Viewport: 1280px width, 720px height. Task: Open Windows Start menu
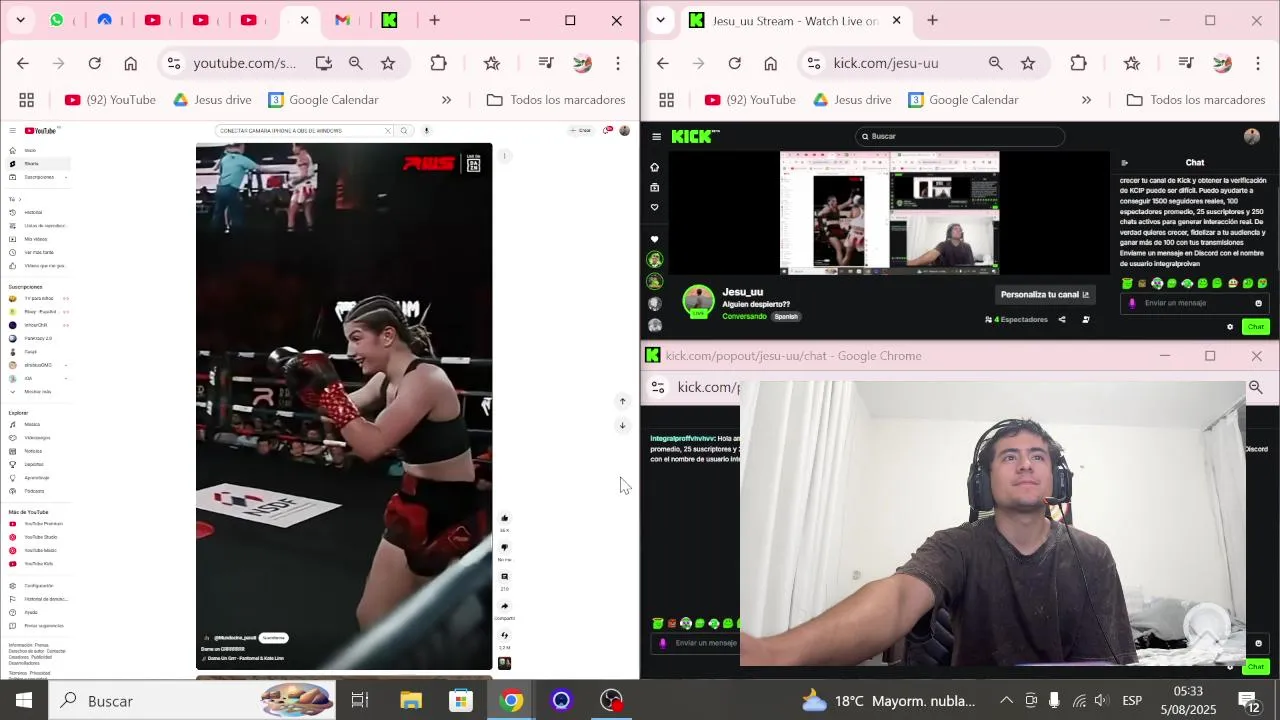[23, 701]
